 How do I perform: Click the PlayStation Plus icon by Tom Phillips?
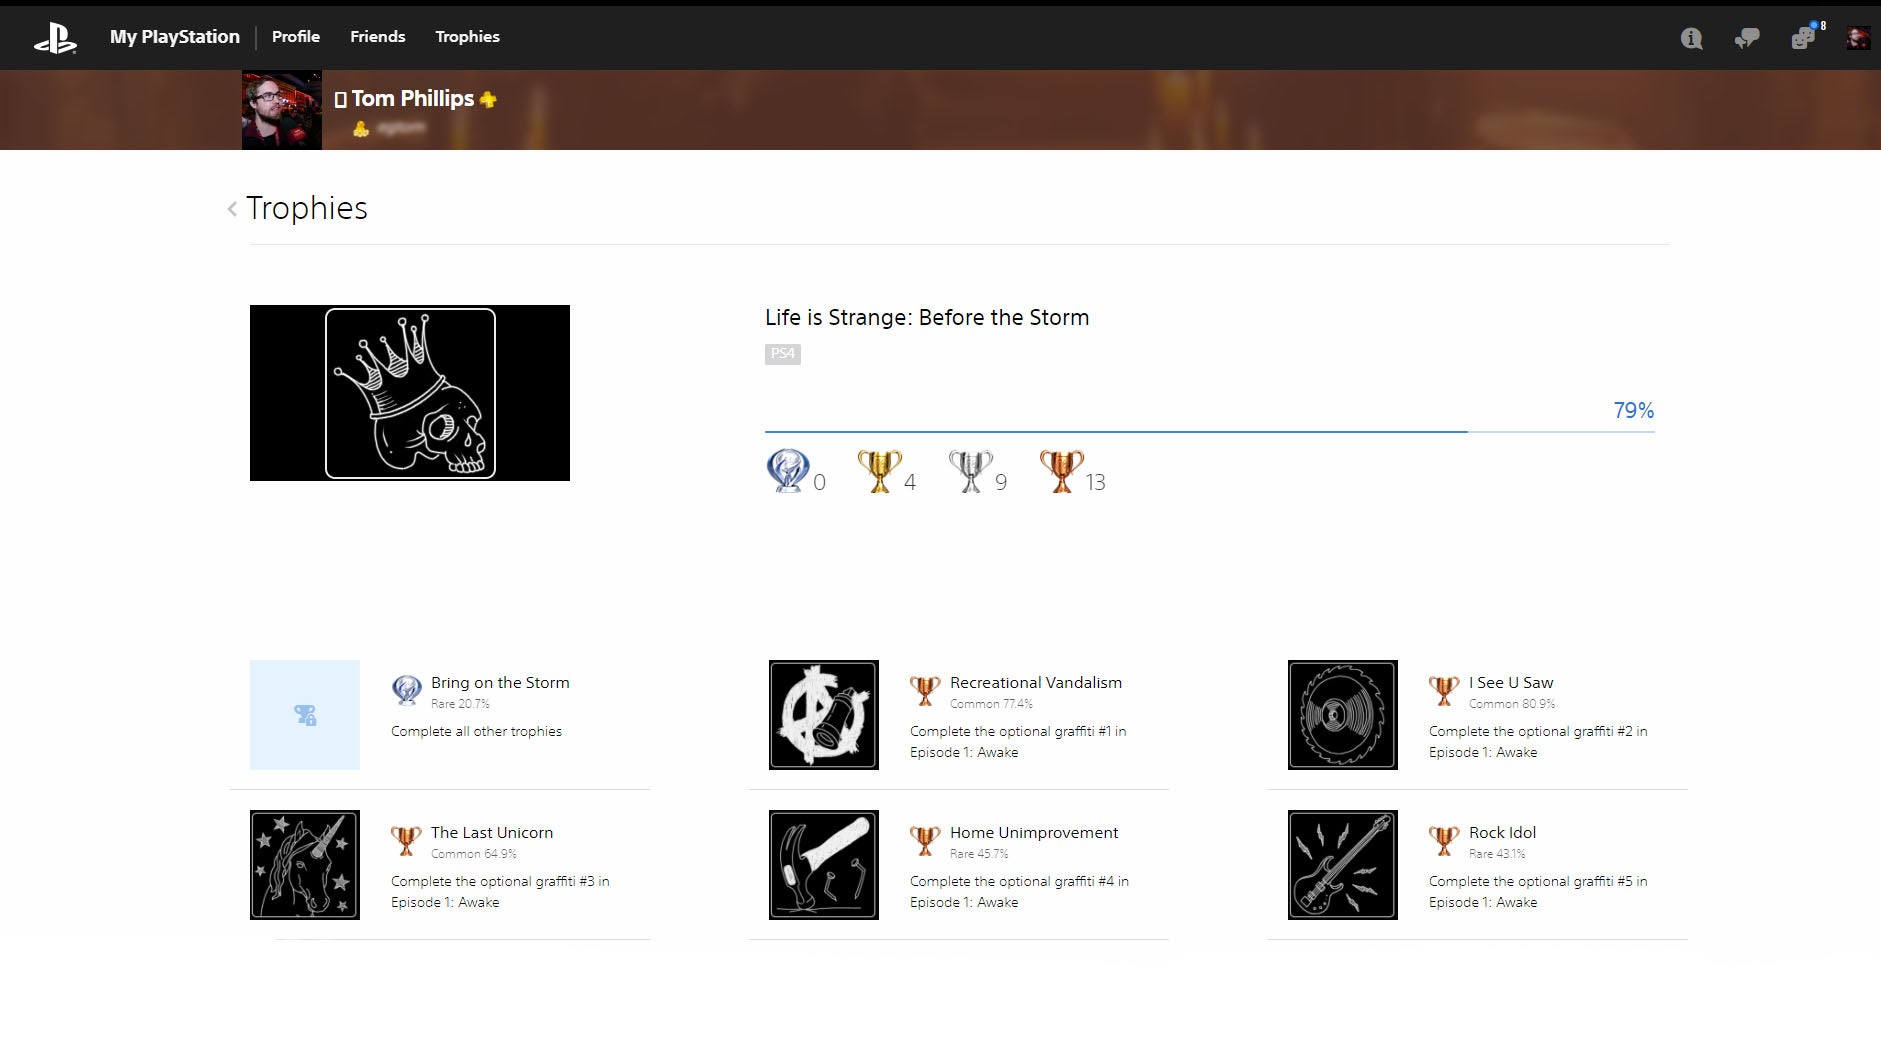[x=488, y=99]
